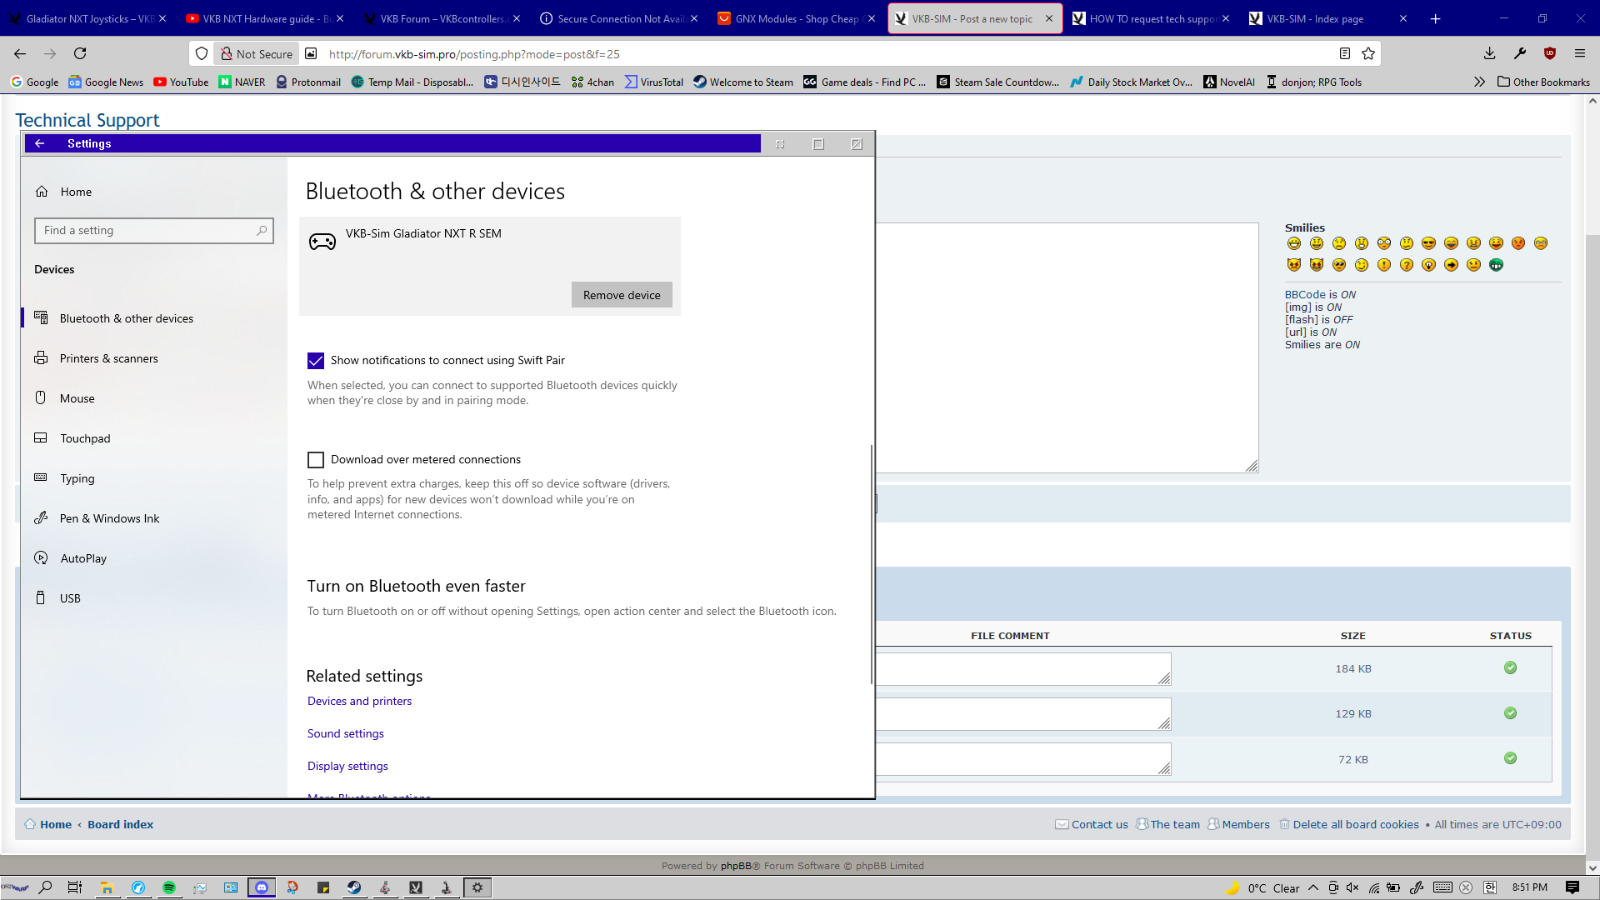Open the browser hamburger menu
Screen dimensions: 1600x900
1580,54
